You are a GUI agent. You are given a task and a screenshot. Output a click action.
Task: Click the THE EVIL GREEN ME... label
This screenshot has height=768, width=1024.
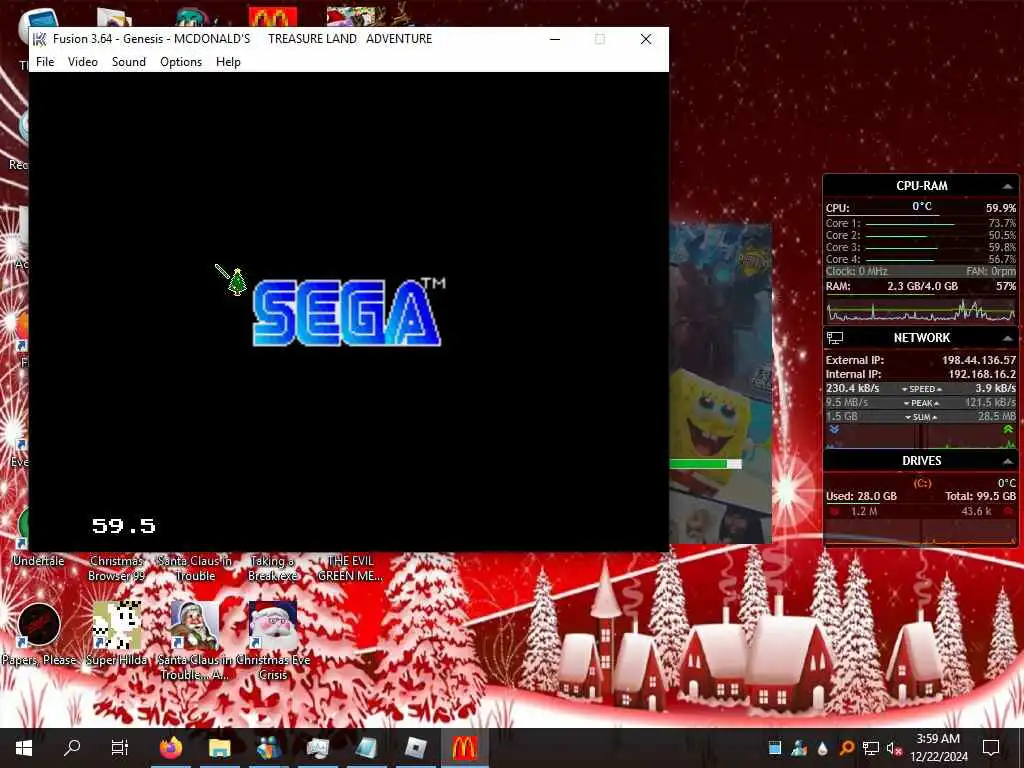[350, 568]
